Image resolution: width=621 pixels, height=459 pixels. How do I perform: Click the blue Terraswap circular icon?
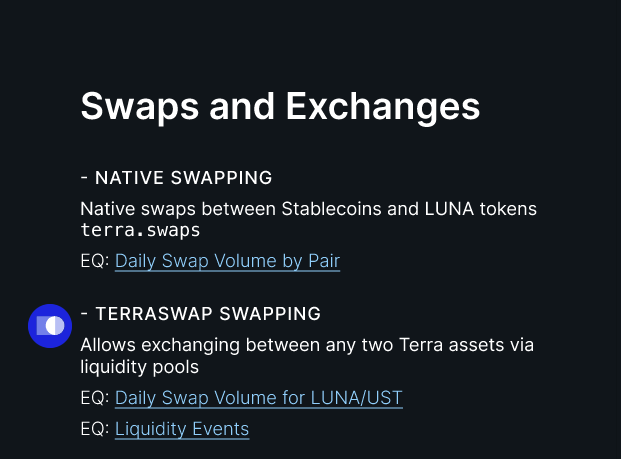coord(50,326)
